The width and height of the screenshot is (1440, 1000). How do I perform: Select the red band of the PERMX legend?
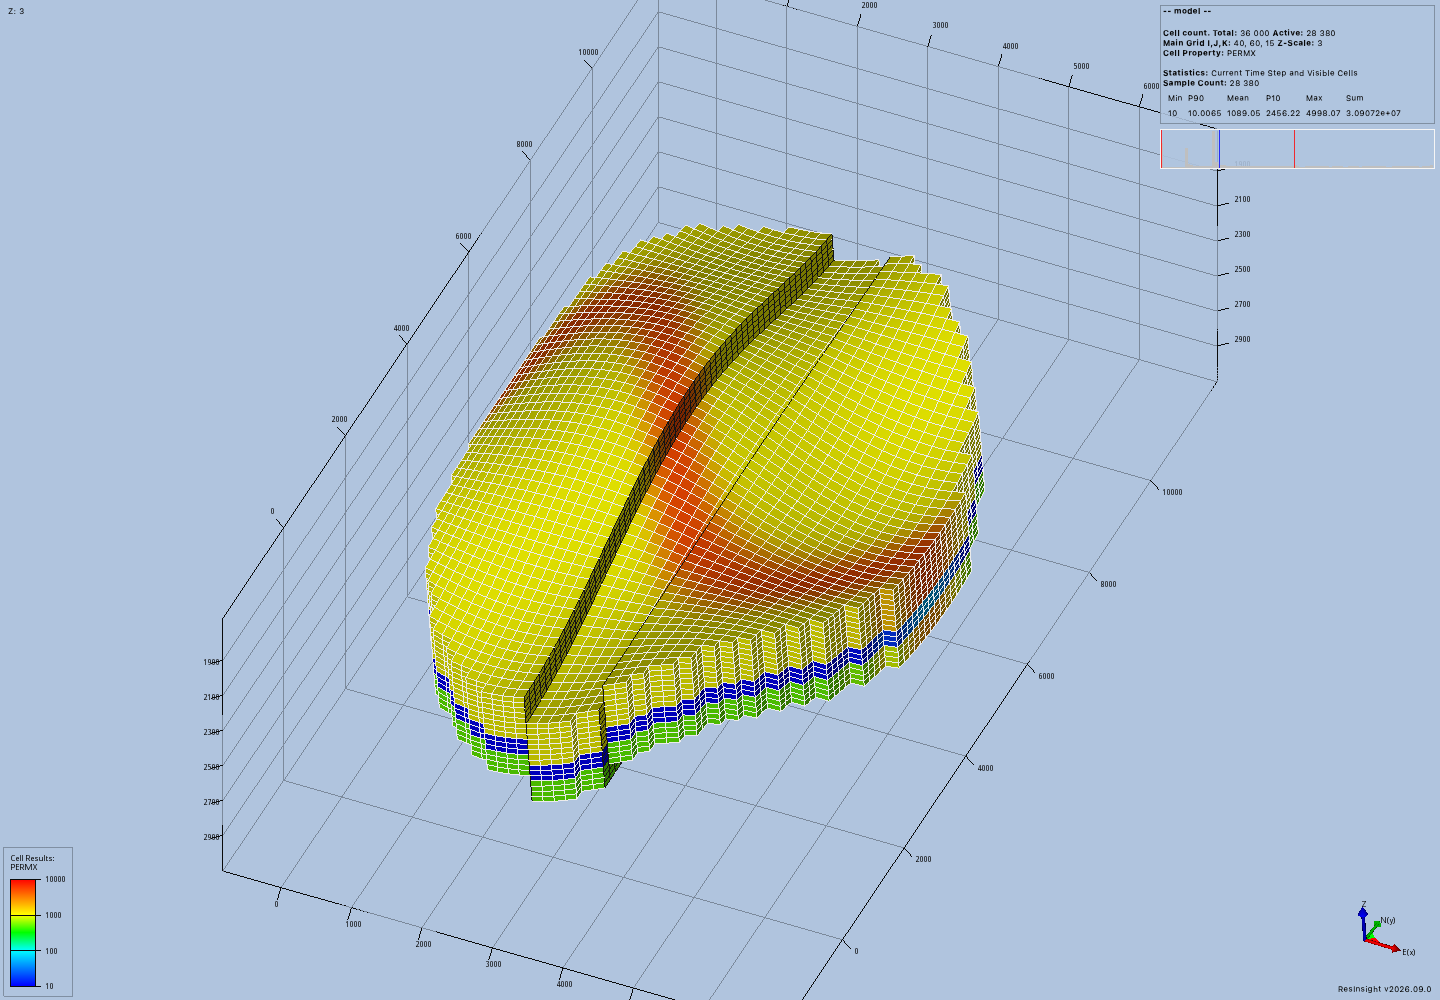(x=23, y=886)
